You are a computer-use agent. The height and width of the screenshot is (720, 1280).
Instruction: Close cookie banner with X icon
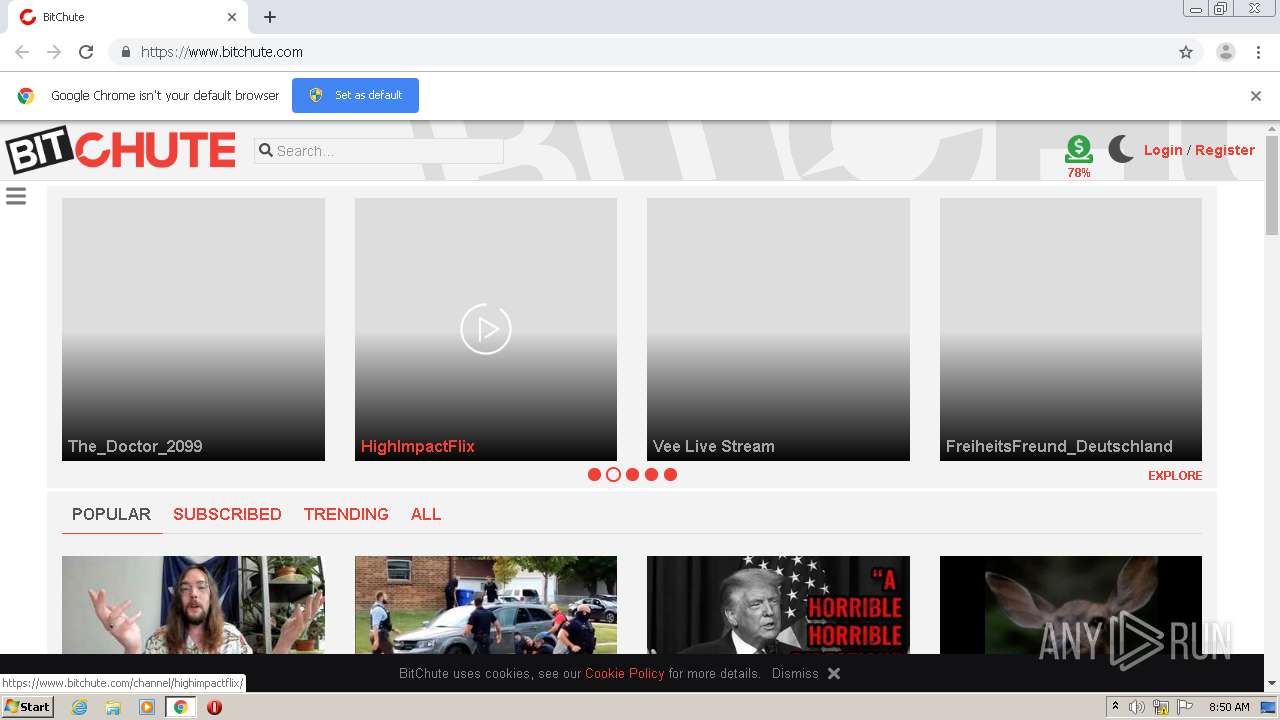pyautogui.click(x=834, y=673)
